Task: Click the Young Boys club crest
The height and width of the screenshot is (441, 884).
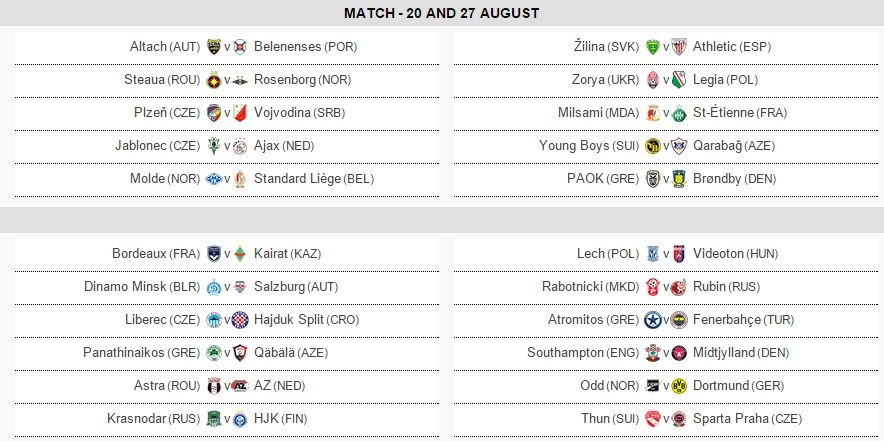Action: [653, 146]
